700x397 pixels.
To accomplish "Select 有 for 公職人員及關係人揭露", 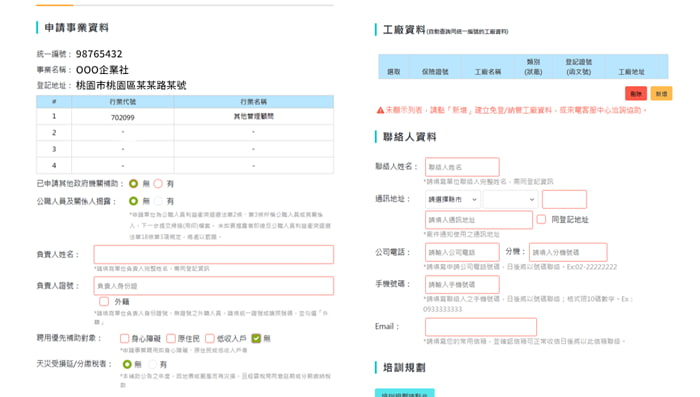I will 158,201.
